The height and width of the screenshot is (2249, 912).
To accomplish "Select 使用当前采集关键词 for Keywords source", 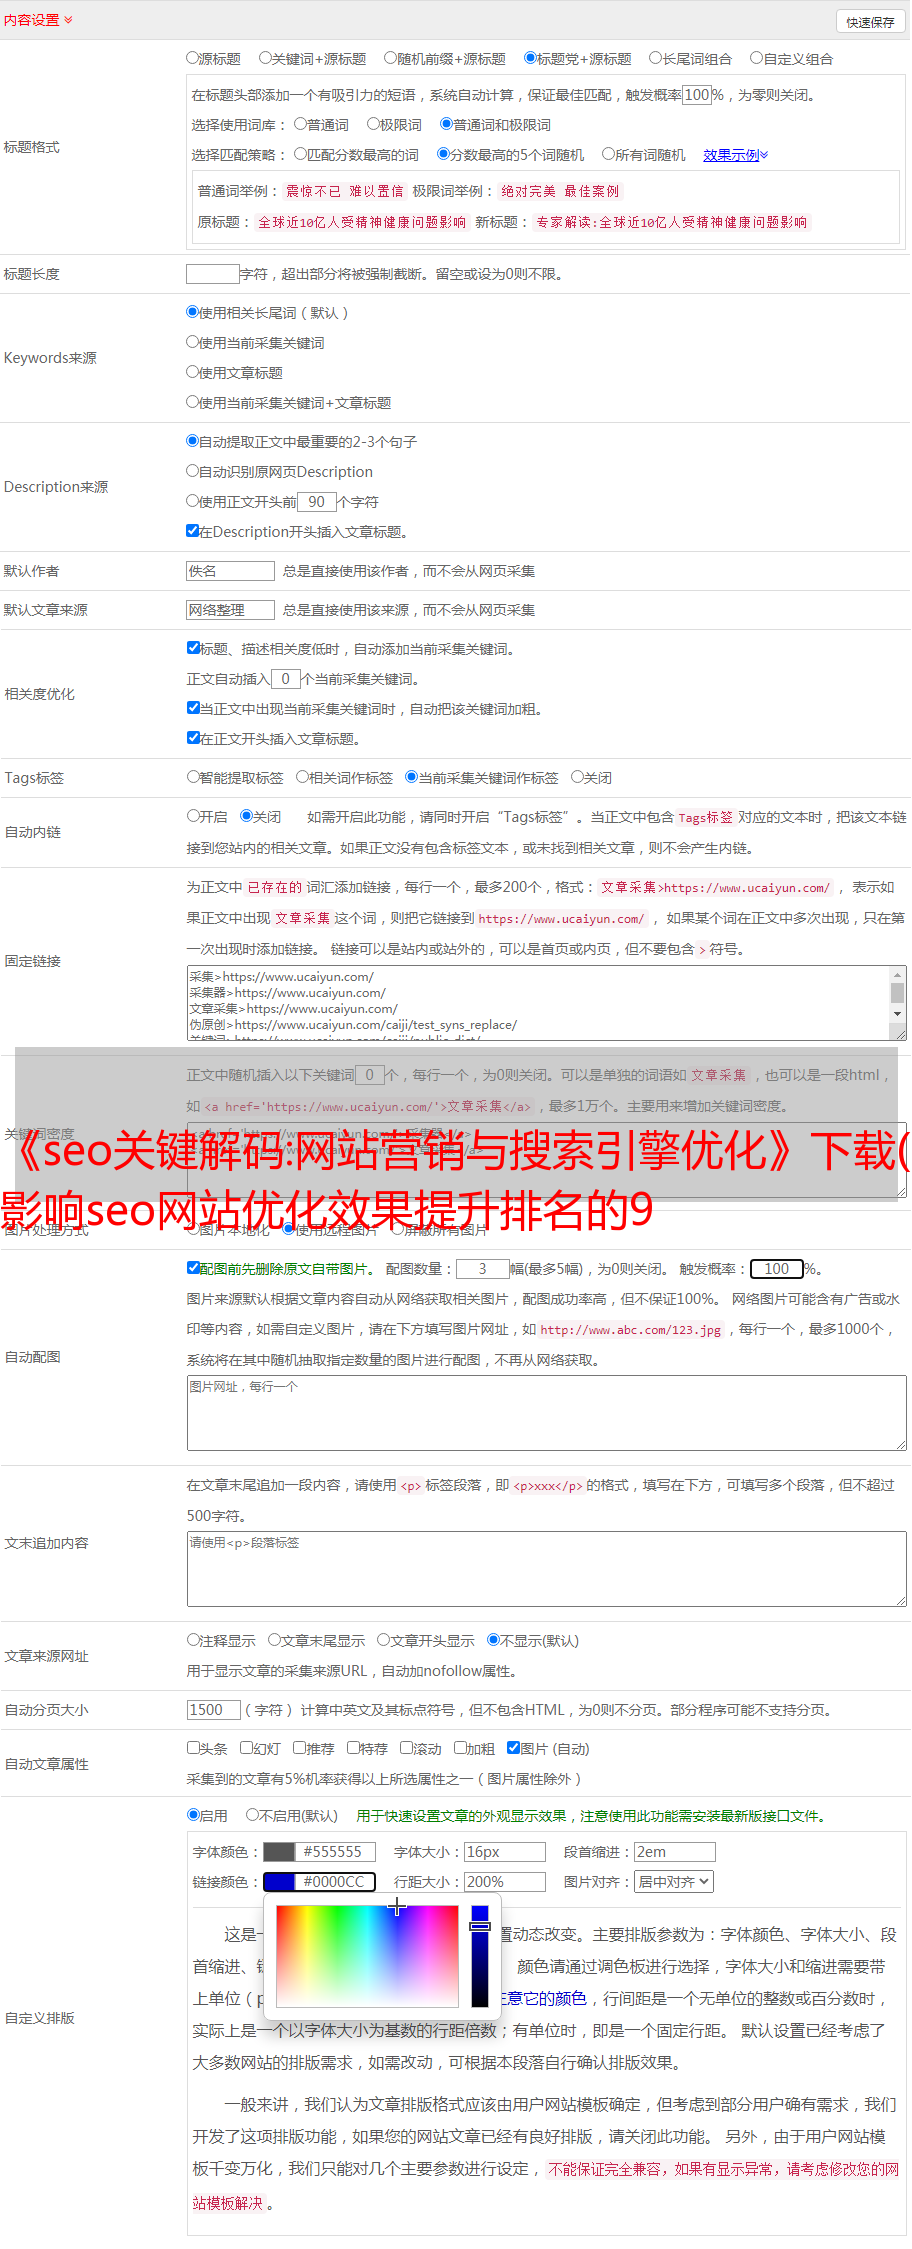I will 193,342.
